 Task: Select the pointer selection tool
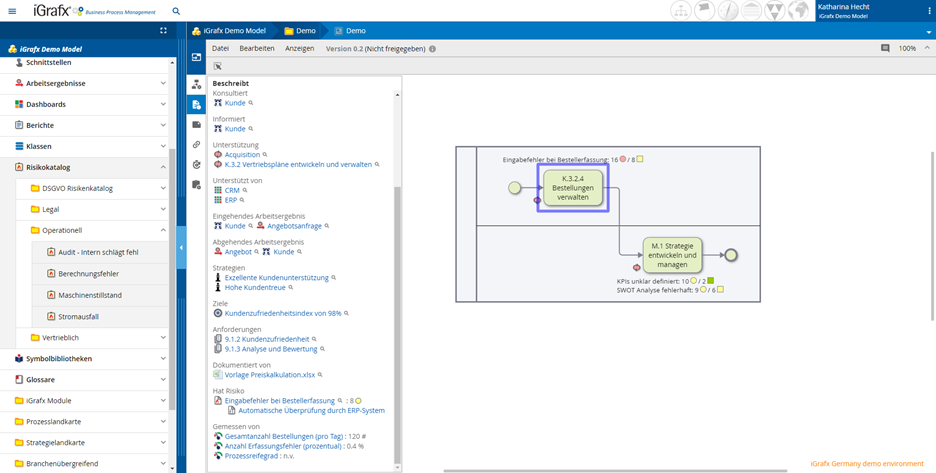click(x=217, y=66)
